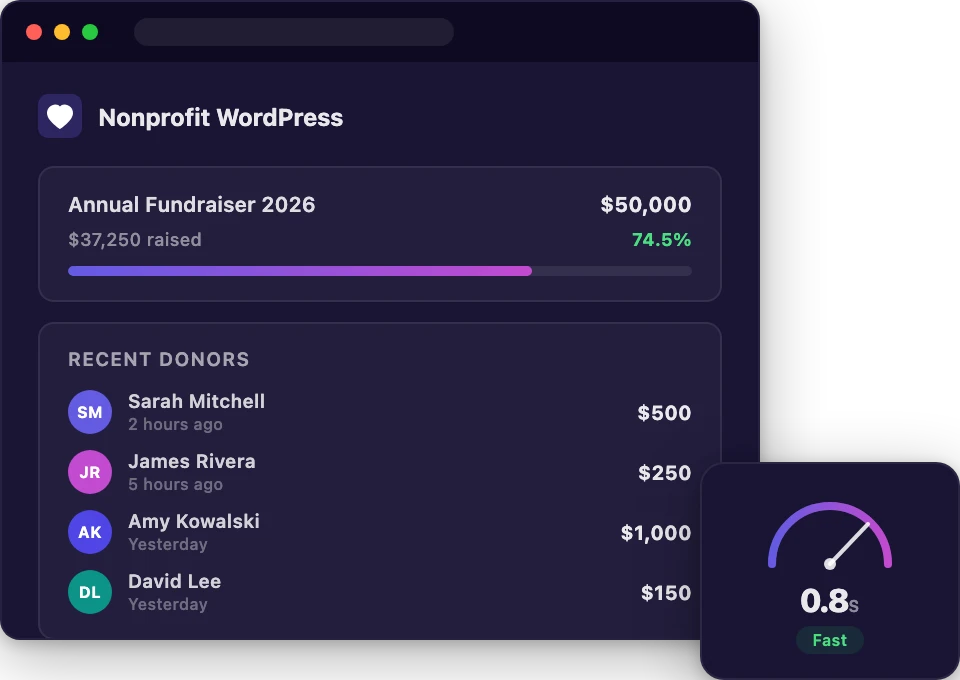960x680 pixels.
Task: Collapse the performance gauge panel
Action: click(830, 570)
